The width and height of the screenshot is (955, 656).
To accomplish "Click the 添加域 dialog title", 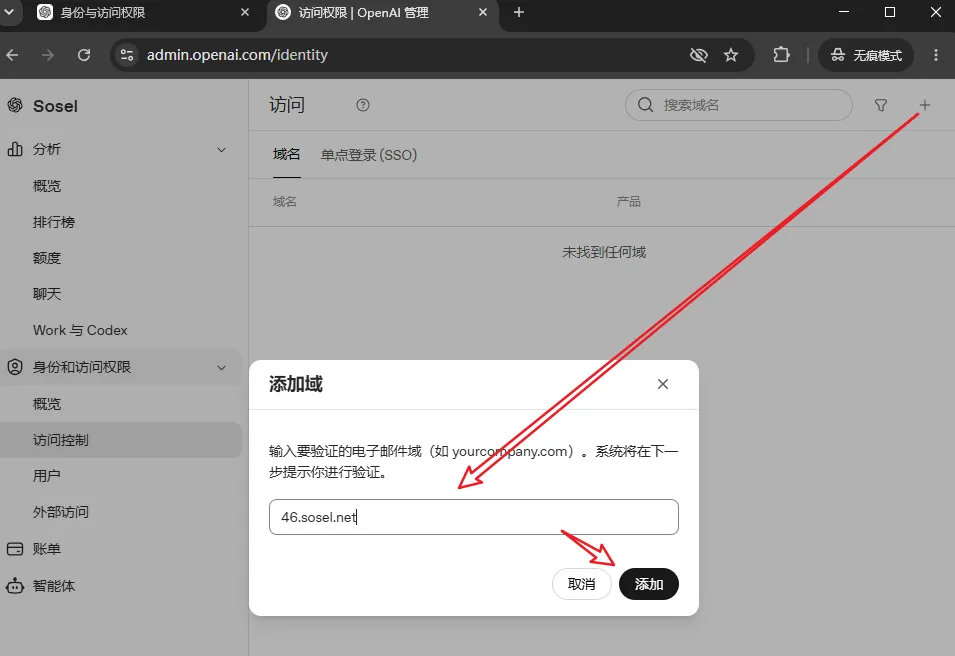I will click(x=296, y=384).
